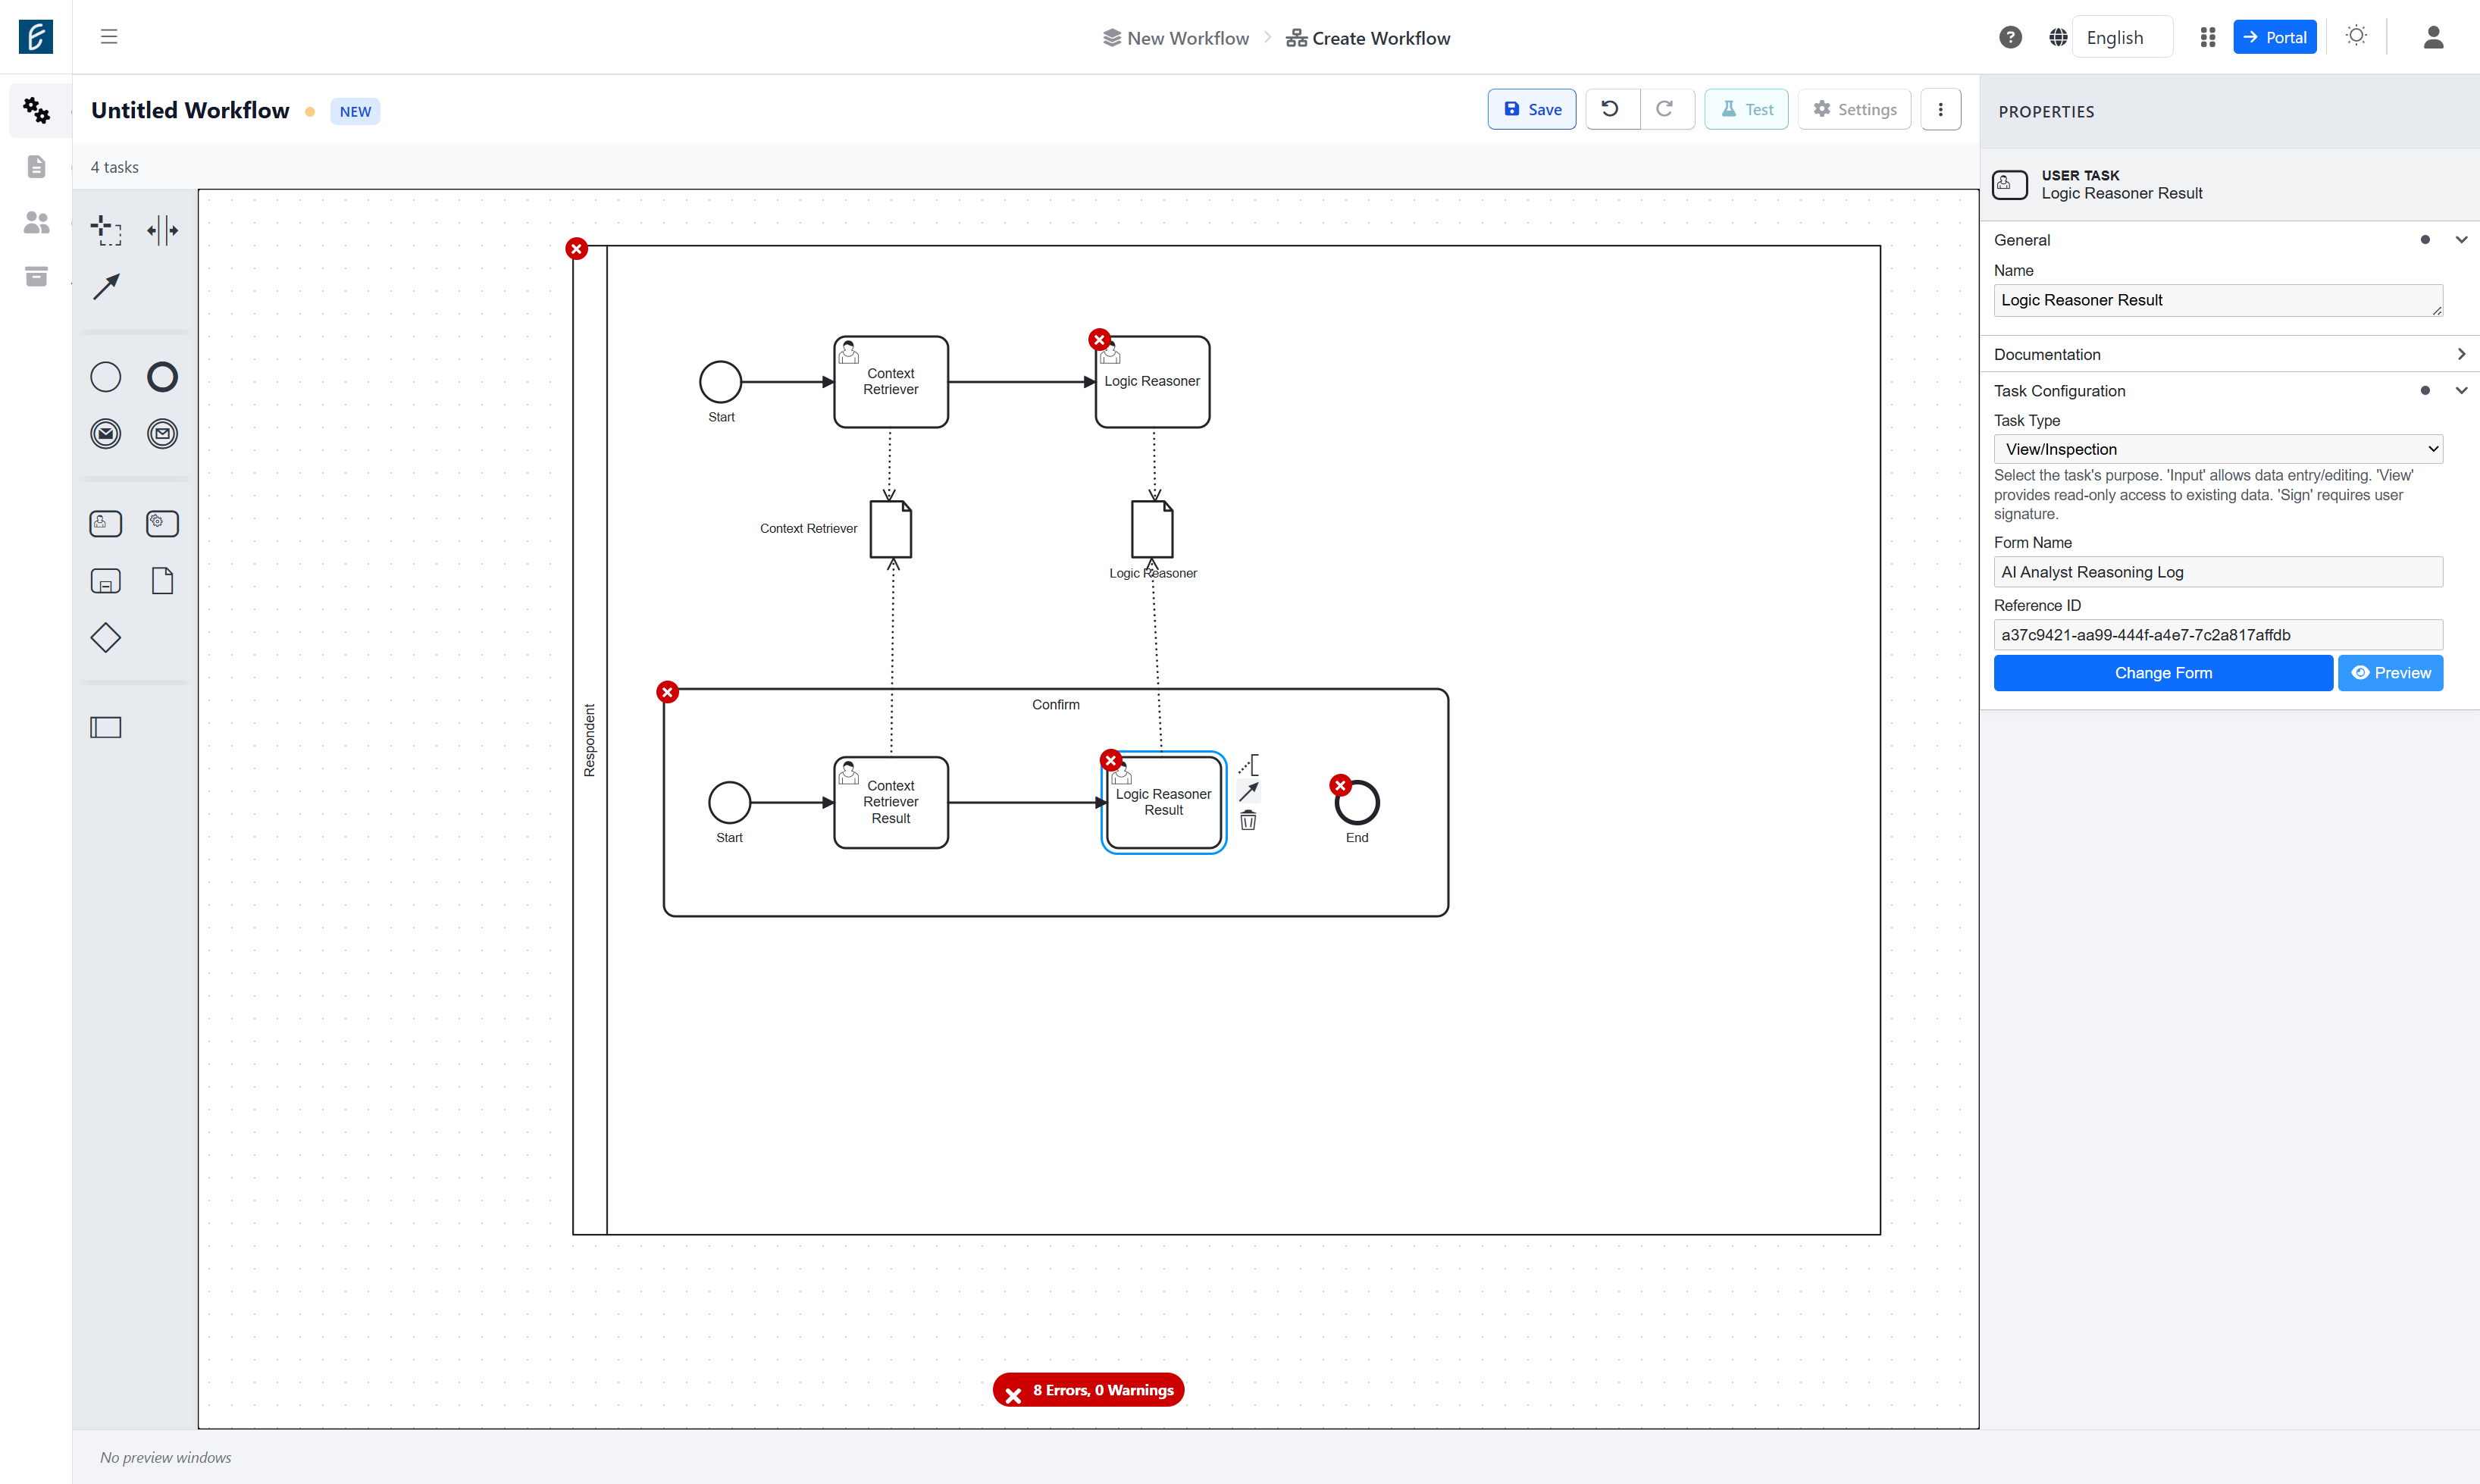Toggle the hamburger sidebar menu
Viewport: 2480px width, 1484px height.
tap(109, 37)
